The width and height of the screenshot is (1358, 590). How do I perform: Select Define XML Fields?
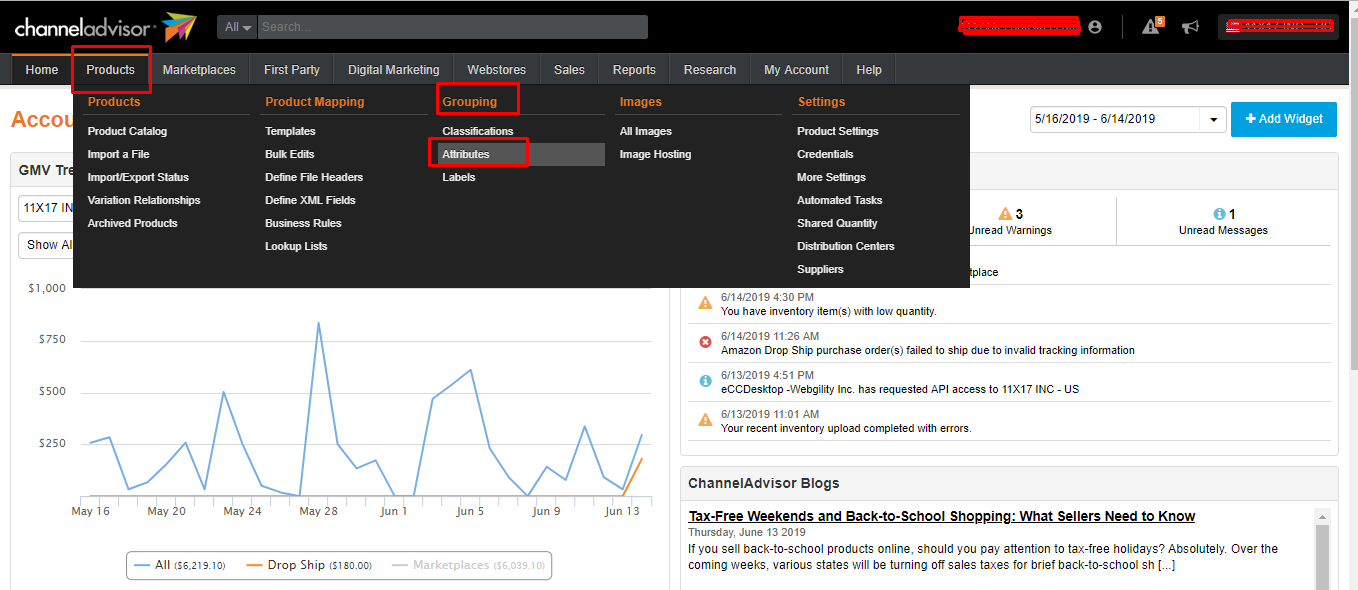pos(310,200)
